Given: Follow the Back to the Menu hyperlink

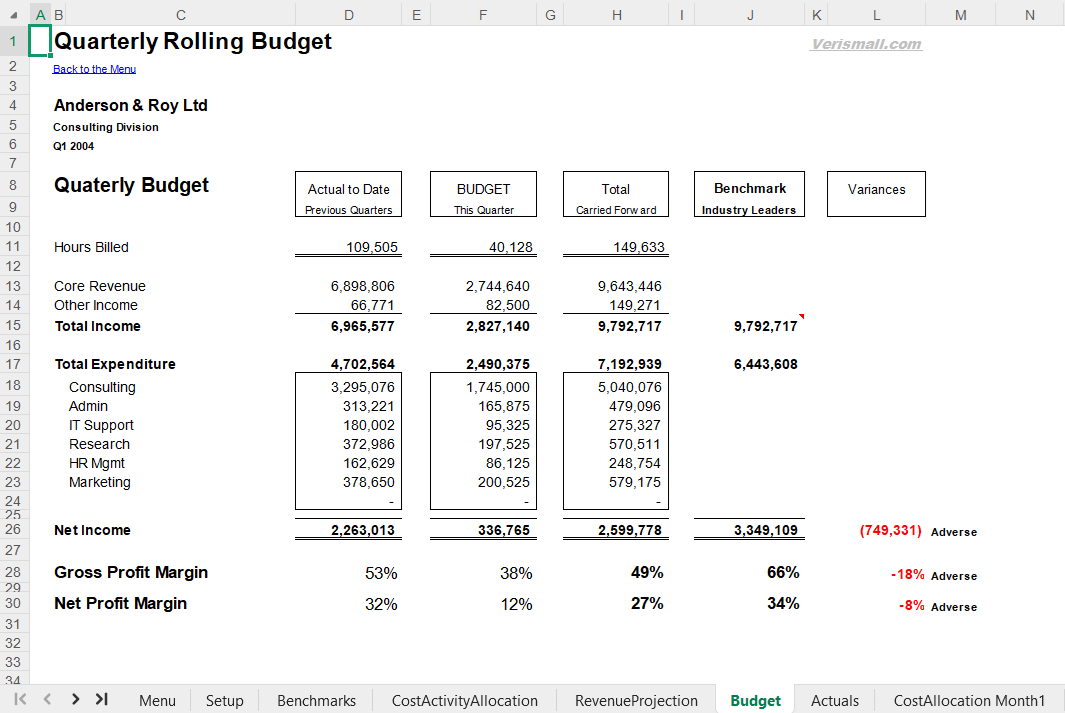Looking at the screenshot, I should (x=94, y=68).
